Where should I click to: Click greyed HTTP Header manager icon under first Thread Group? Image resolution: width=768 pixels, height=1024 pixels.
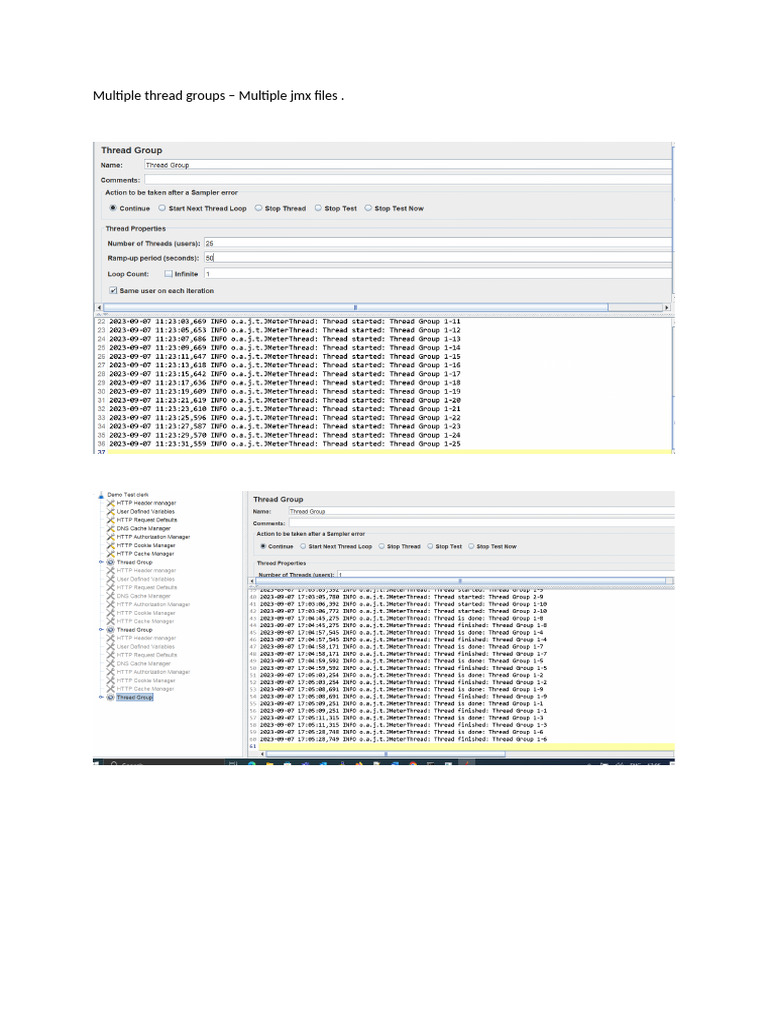(110, 571)
